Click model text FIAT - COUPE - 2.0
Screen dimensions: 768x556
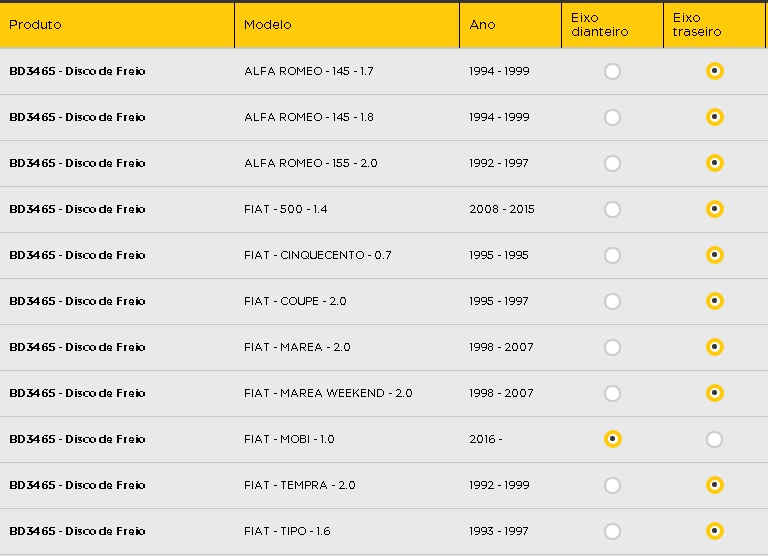(295, 302)
